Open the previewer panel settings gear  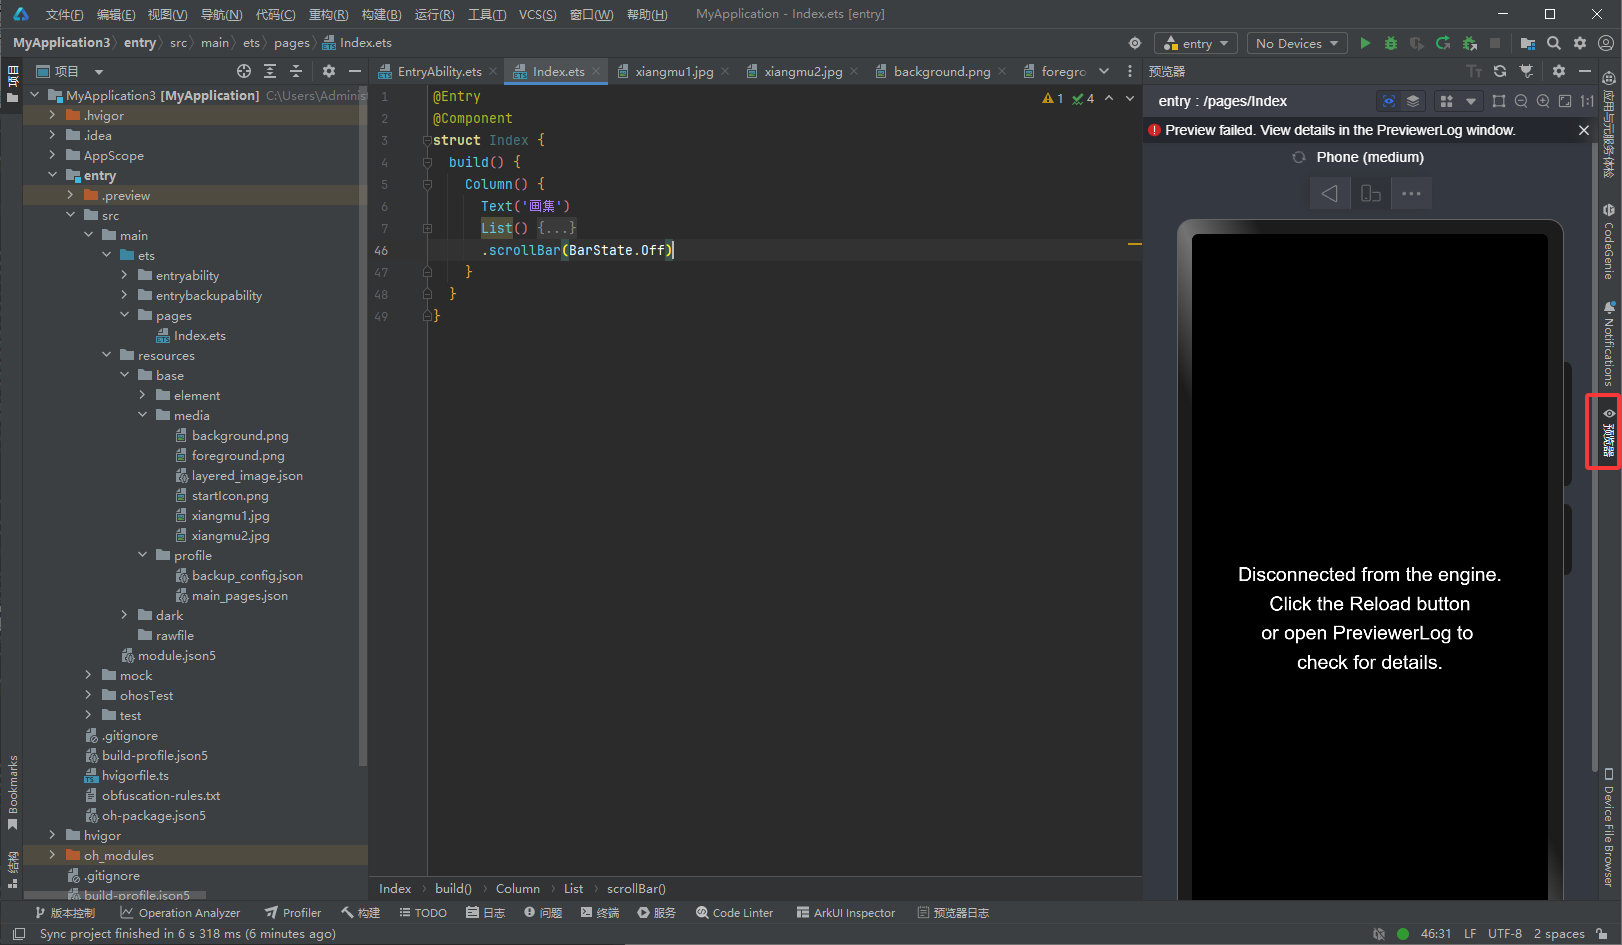[x=1558, y=71]
